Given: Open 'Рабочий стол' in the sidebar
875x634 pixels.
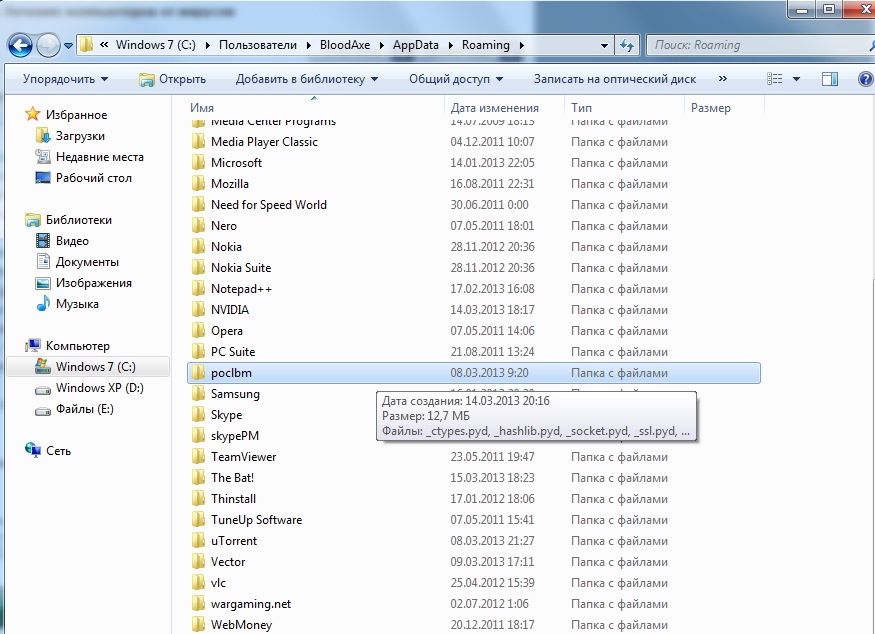Looking at the screenshot, I should click(94, 178).
